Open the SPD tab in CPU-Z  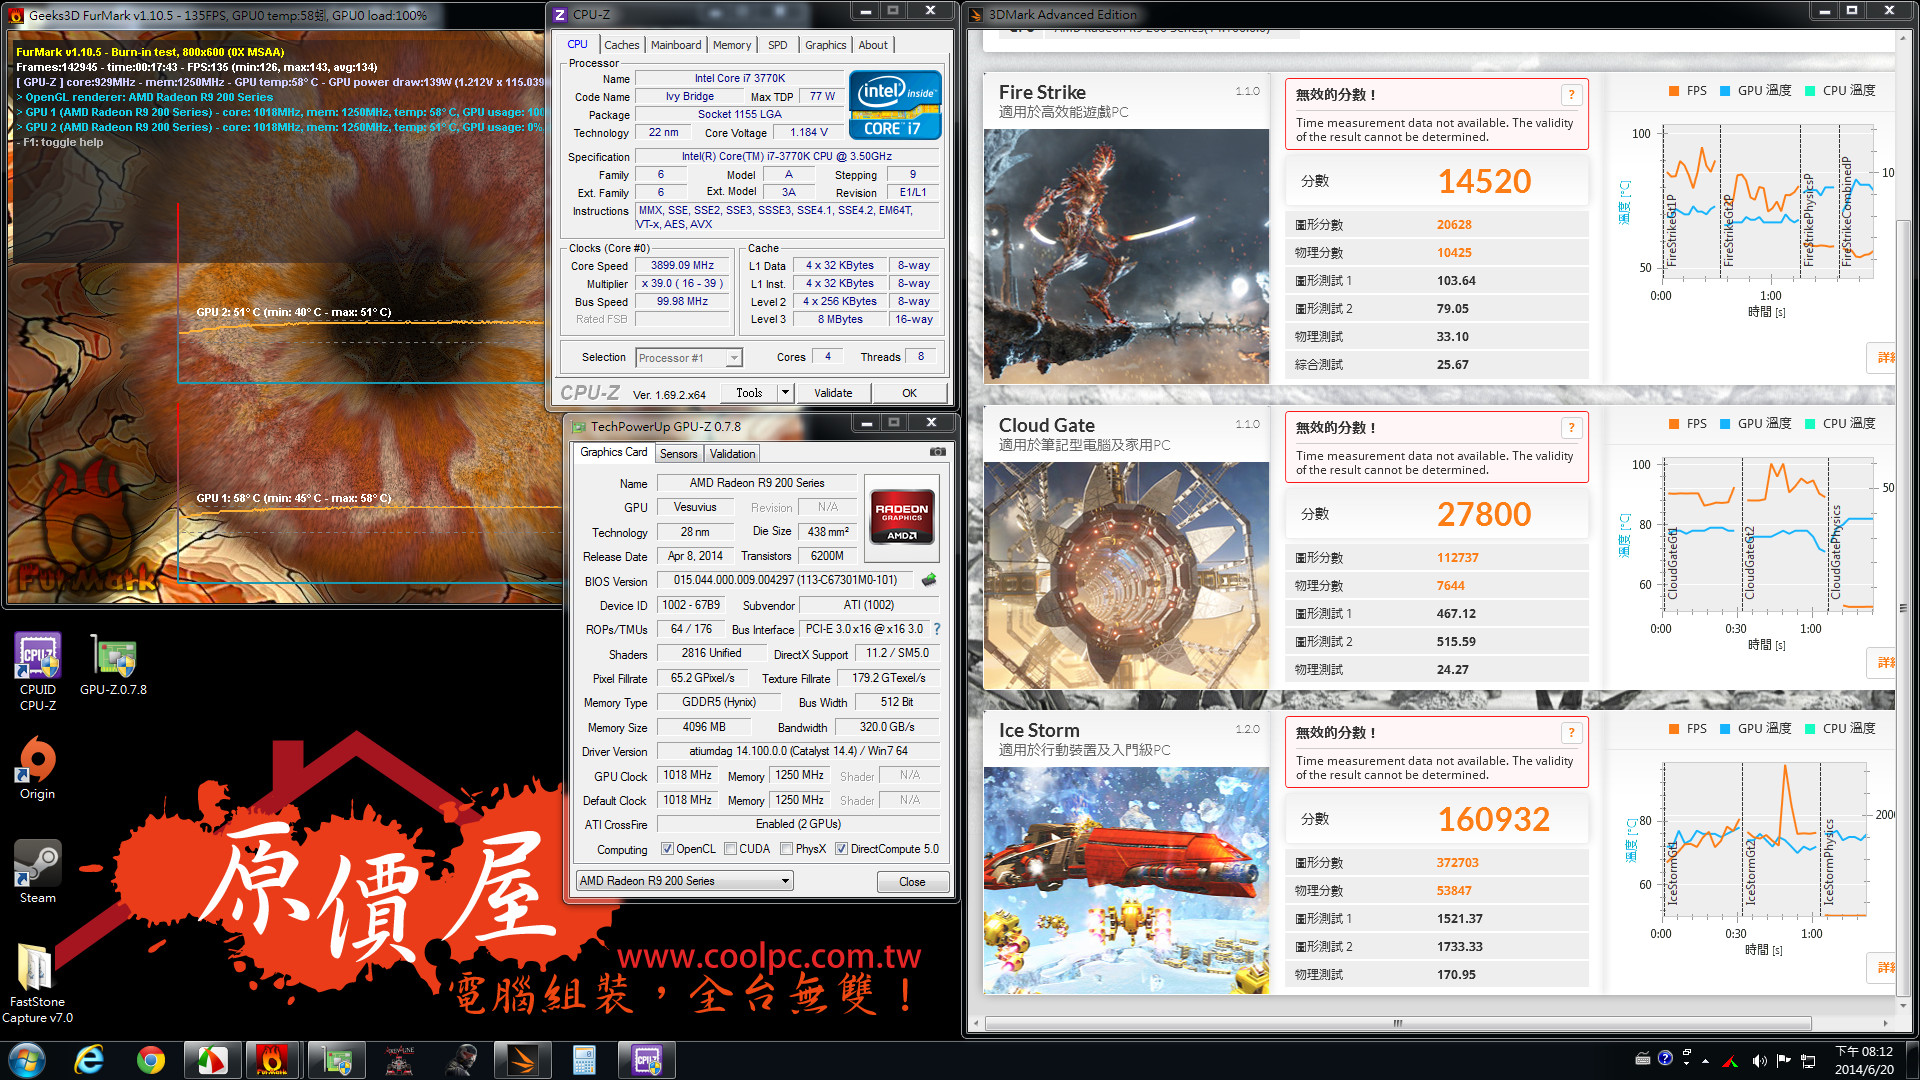[x=778, y=45]
